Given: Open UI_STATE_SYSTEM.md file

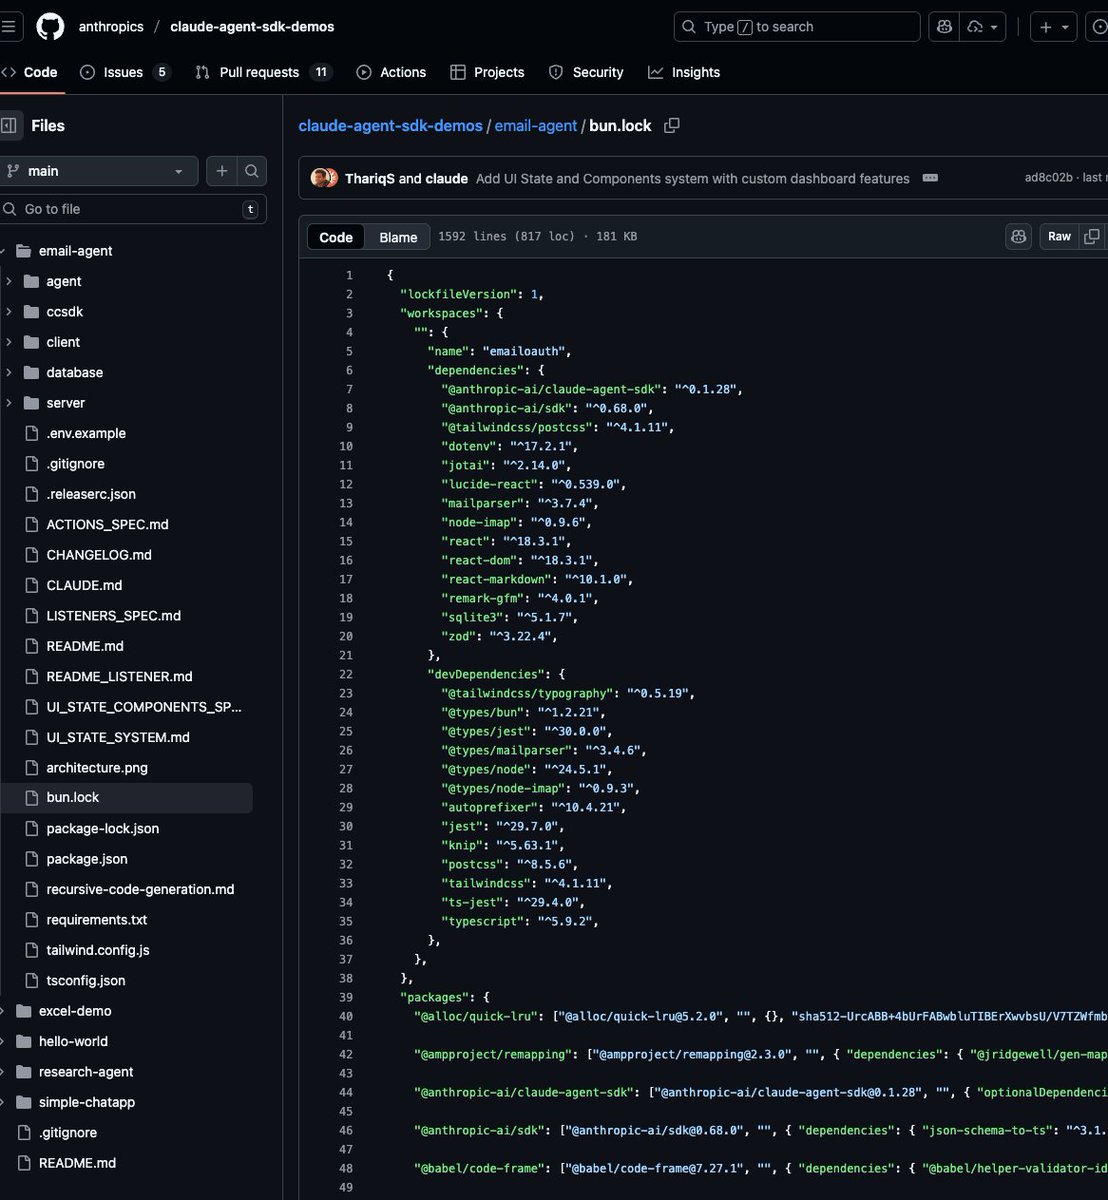Looking at the screenshot, I should (x=118, y=737).
